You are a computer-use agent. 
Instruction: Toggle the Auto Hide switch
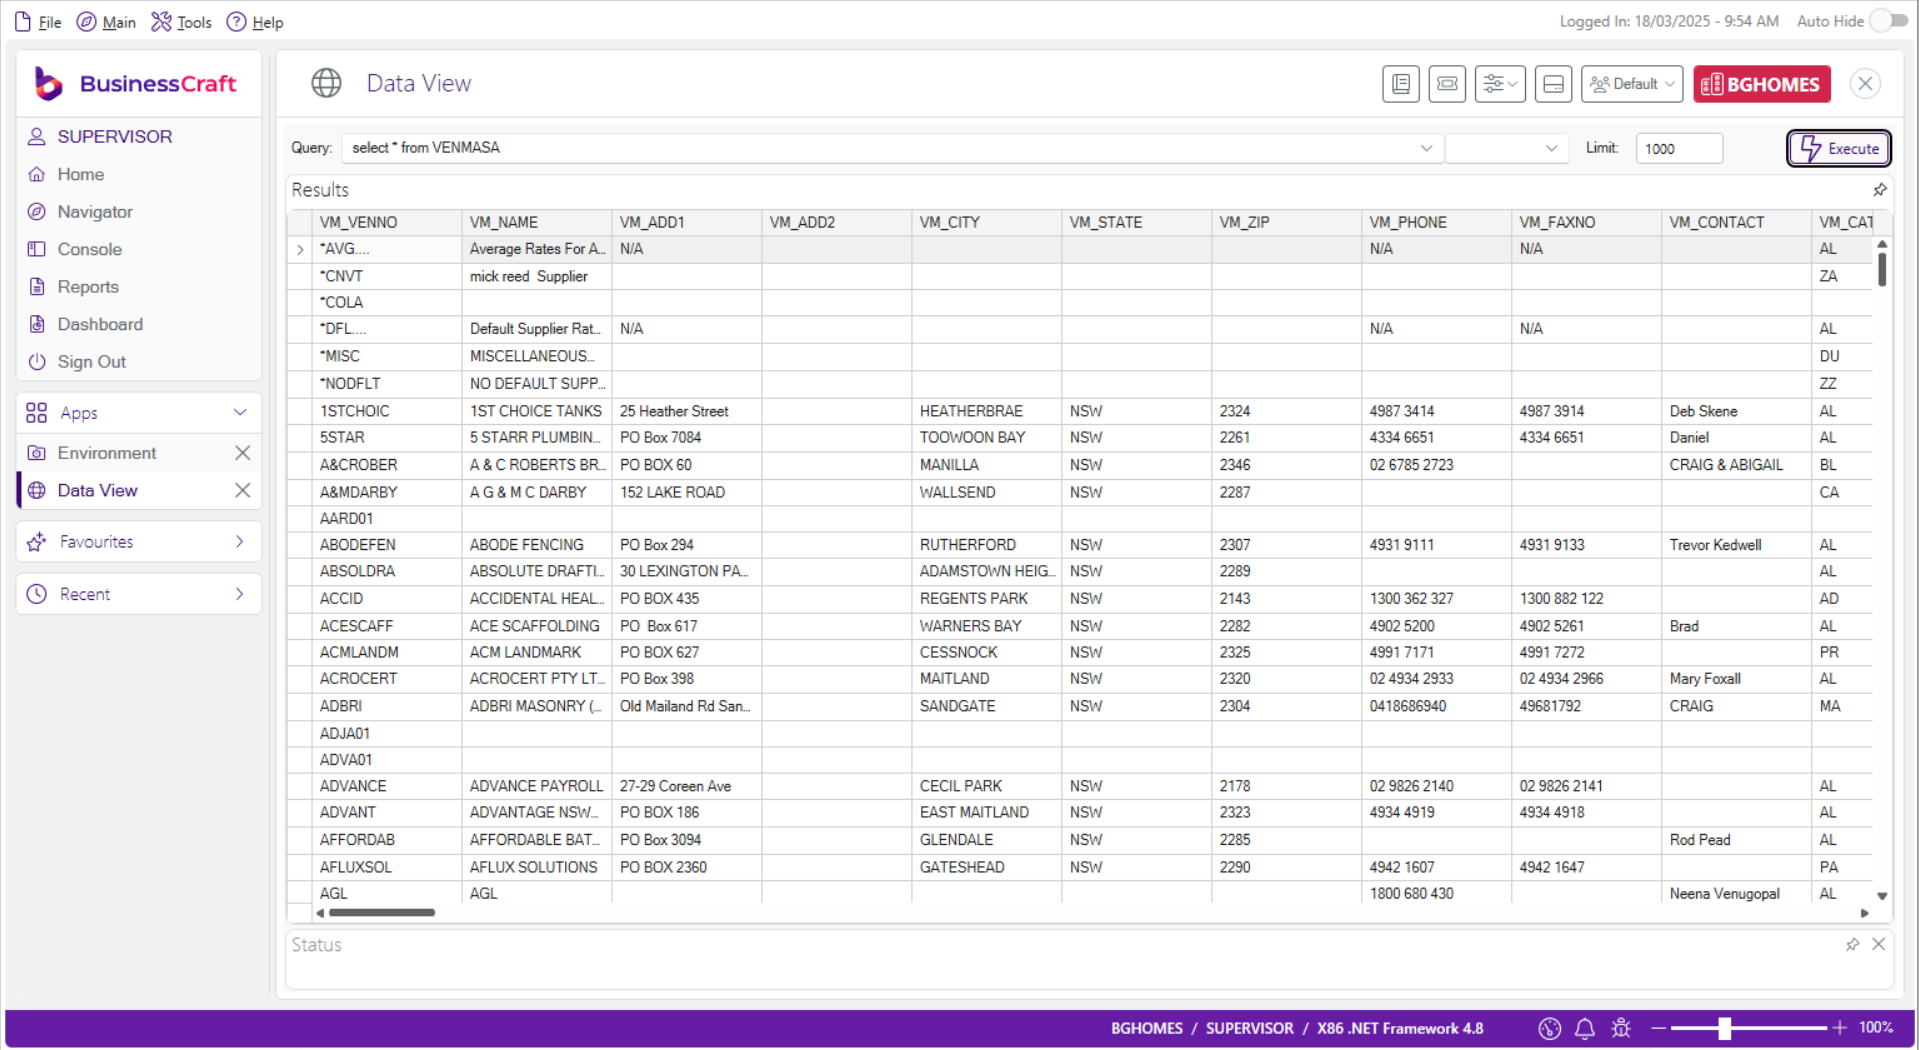pyautogui.click(x=1888, y=21)
